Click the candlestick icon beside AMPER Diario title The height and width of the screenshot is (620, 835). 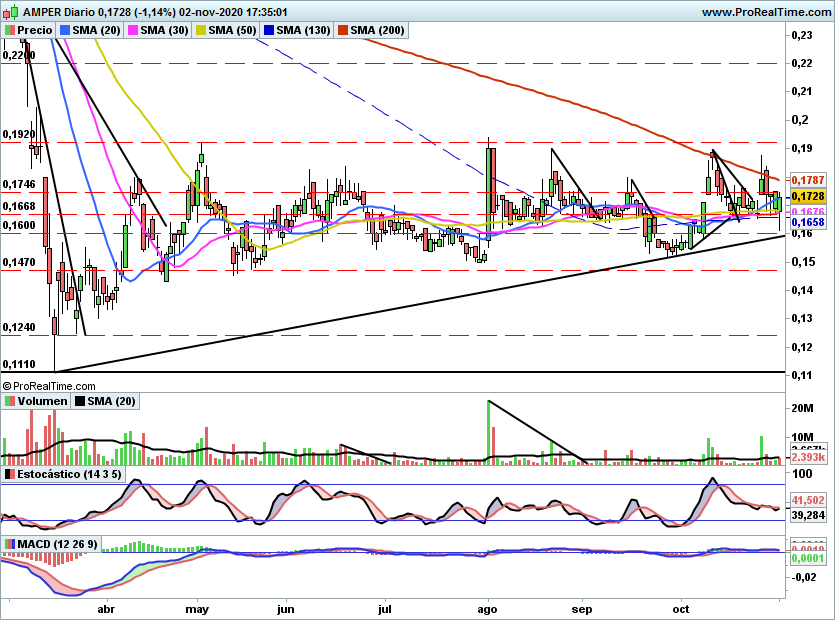click(11, 12)
